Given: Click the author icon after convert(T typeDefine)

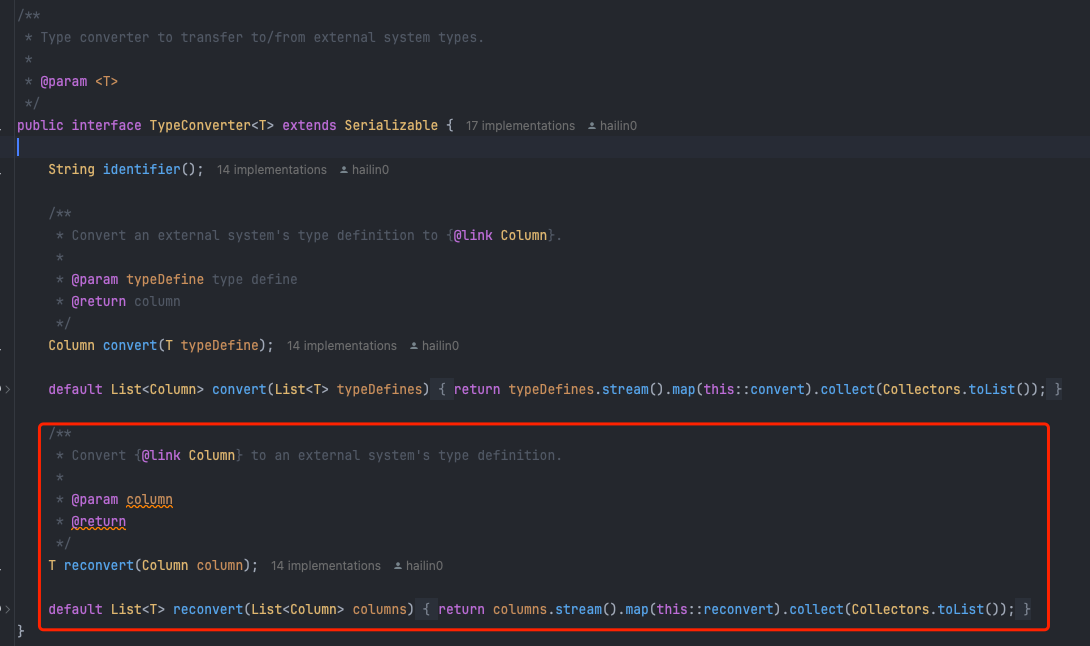Looking at the screenshot, I should pyautogui.click(x=414, y=346).
